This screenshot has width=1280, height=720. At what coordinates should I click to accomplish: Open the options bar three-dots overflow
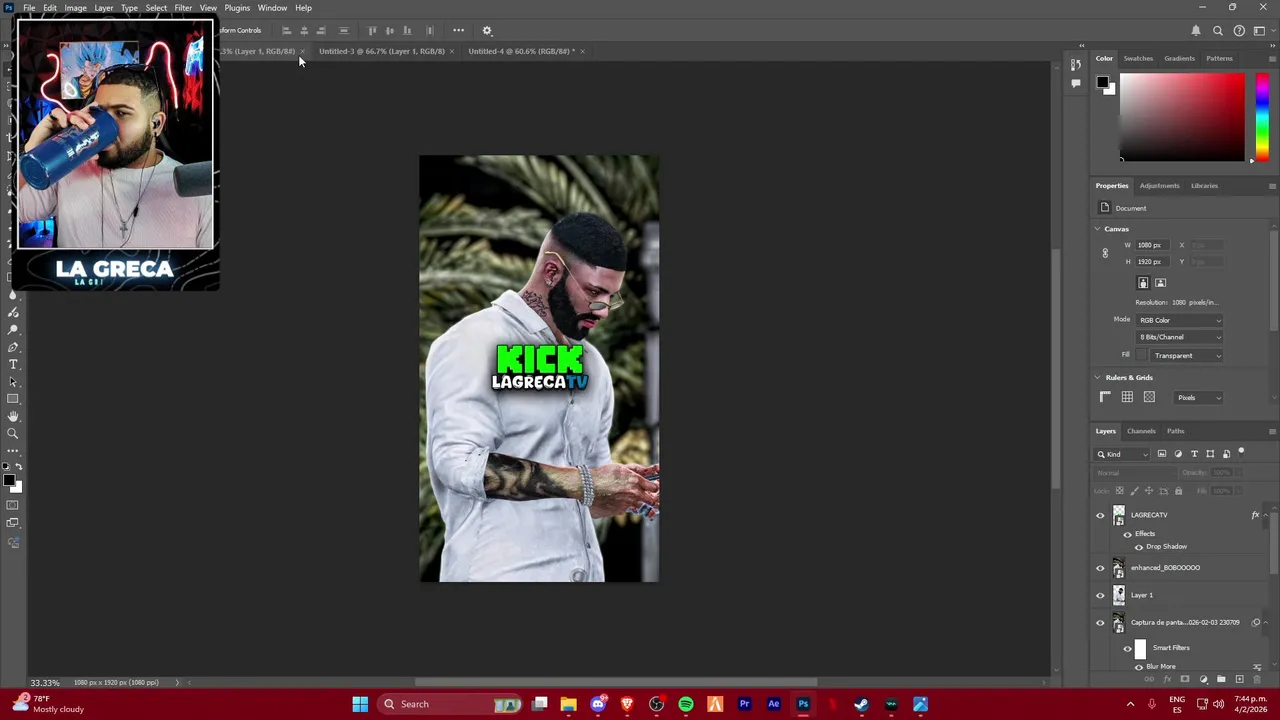(458, 31)
